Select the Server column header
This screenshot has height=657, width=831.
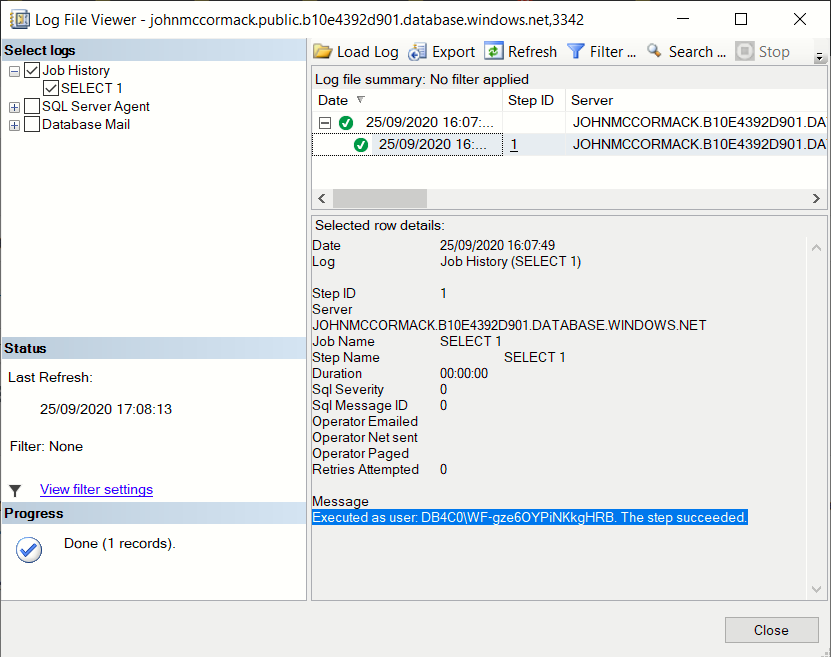[592, 100]
